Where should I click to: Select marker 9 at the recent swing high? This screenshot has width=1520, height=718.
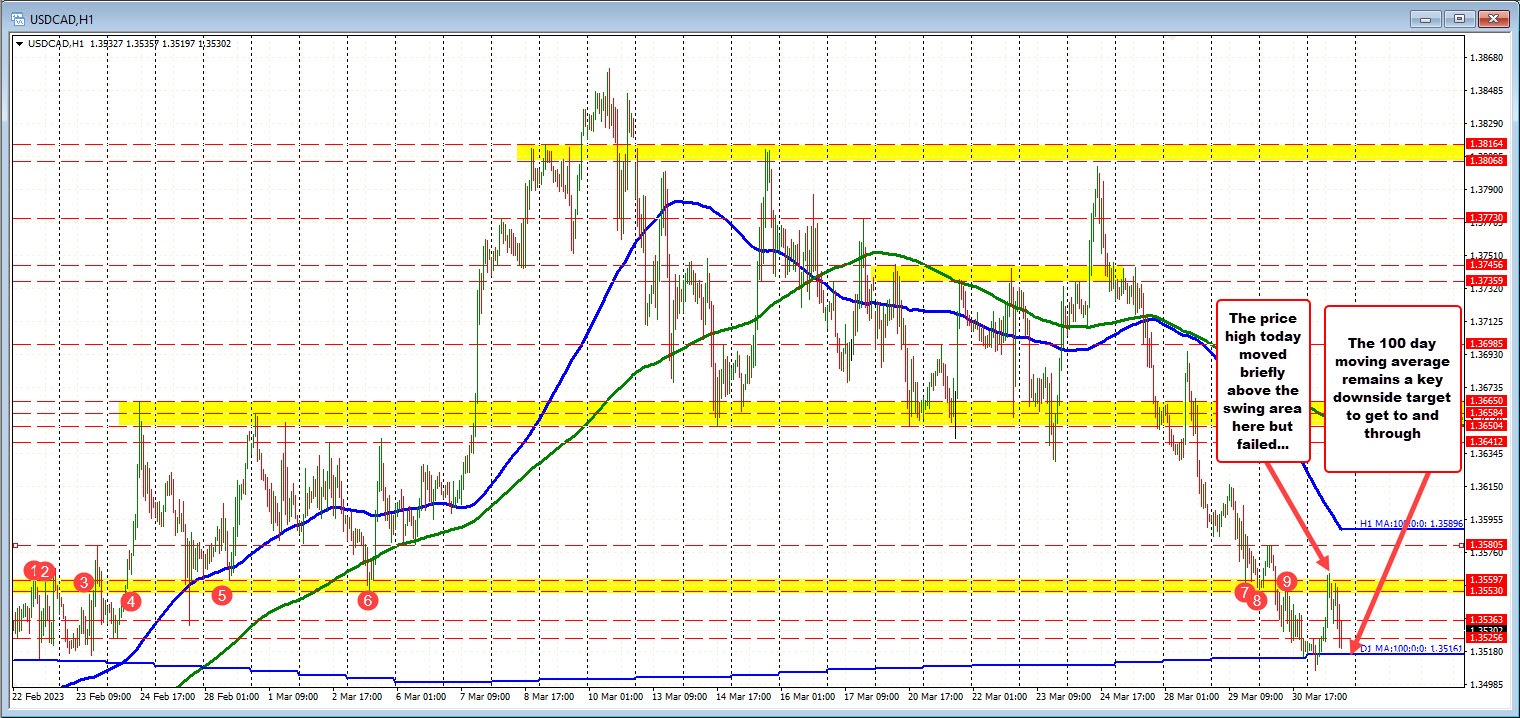coord(1287,580)
